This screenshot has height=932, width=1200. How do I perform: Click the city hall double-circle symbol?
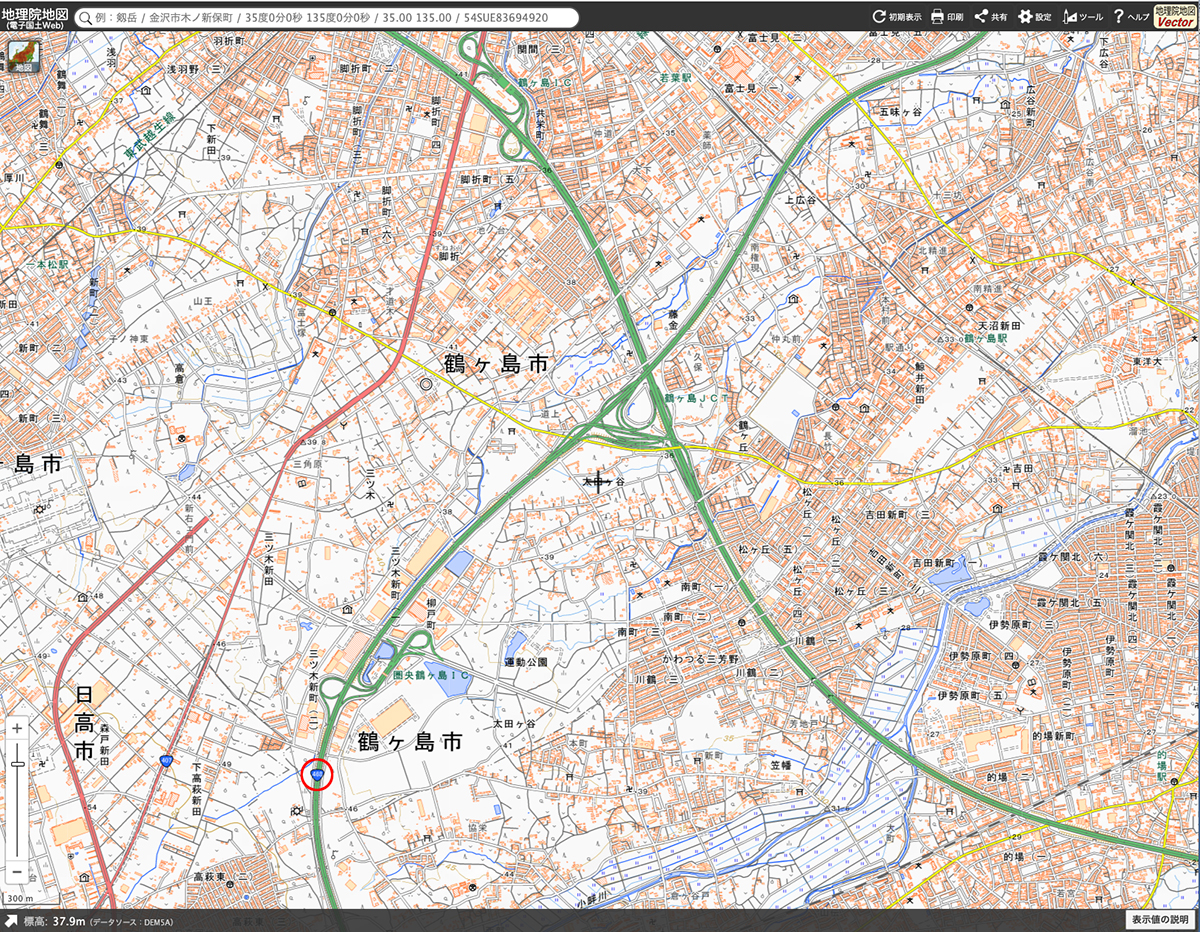pos(426,383)
